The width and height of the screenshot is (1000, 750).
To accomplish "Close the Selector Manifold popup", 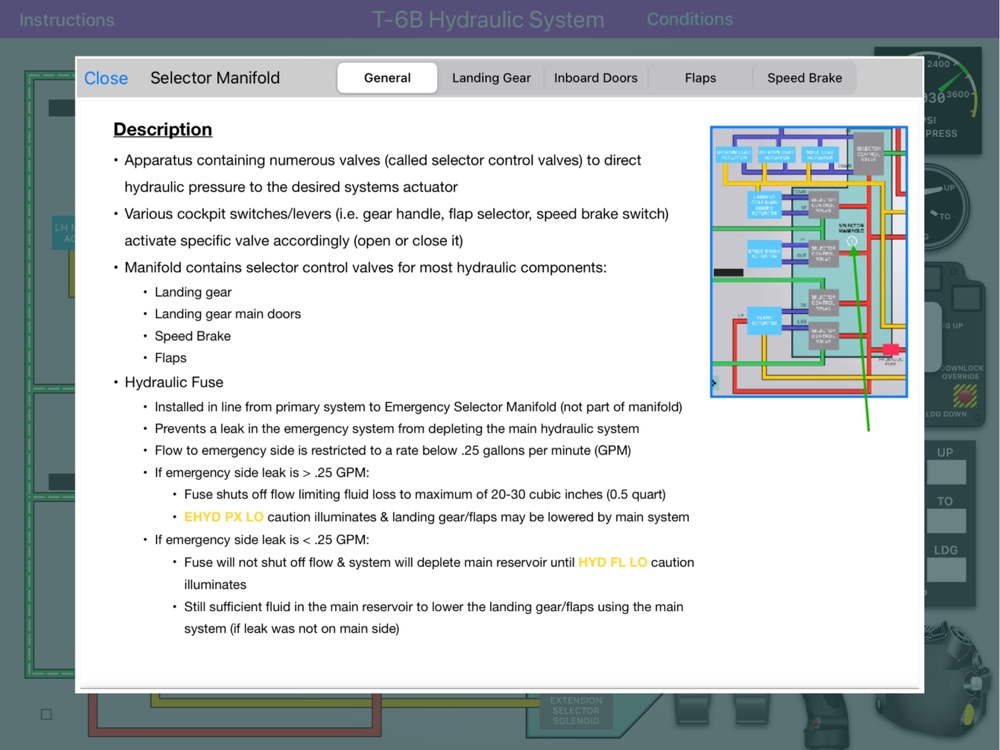I will (x=105, y=78).
